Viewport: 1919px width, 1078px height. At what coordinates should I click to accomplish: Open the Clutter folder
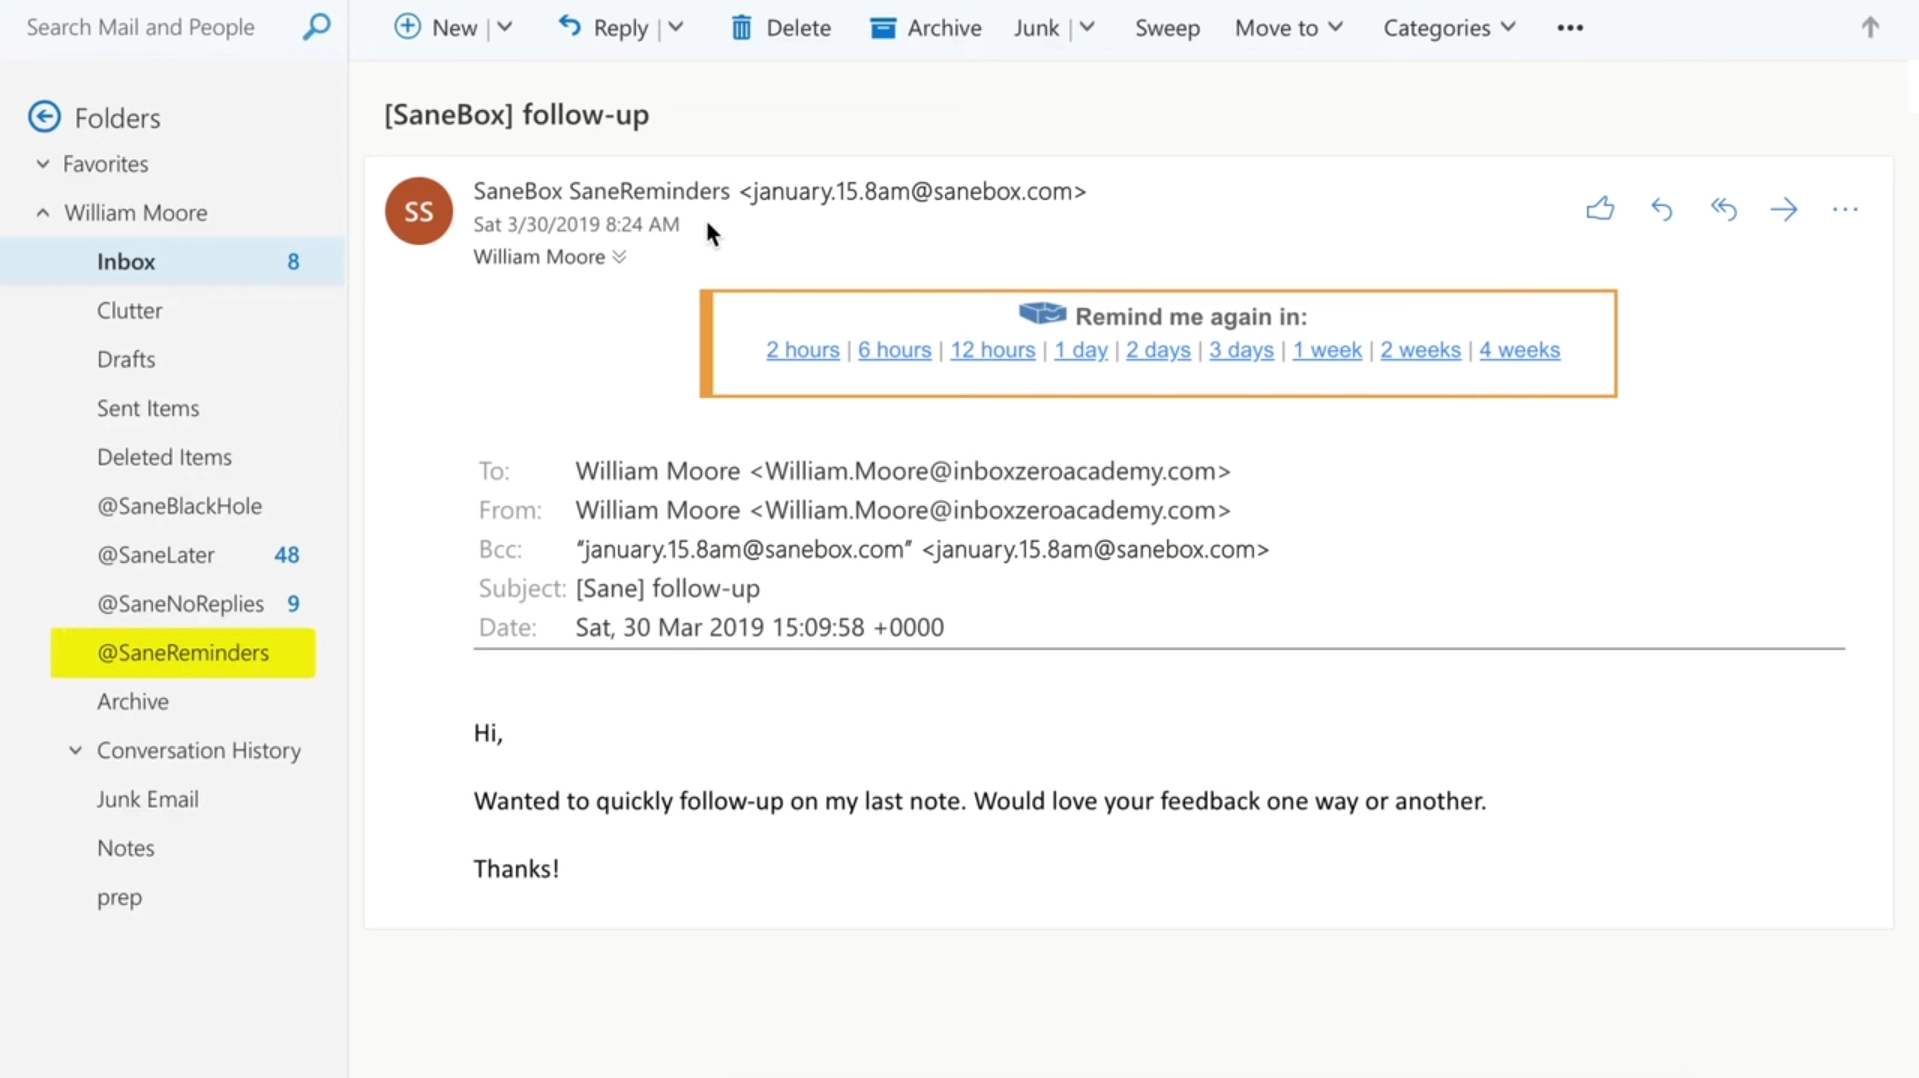coord(130,310)
